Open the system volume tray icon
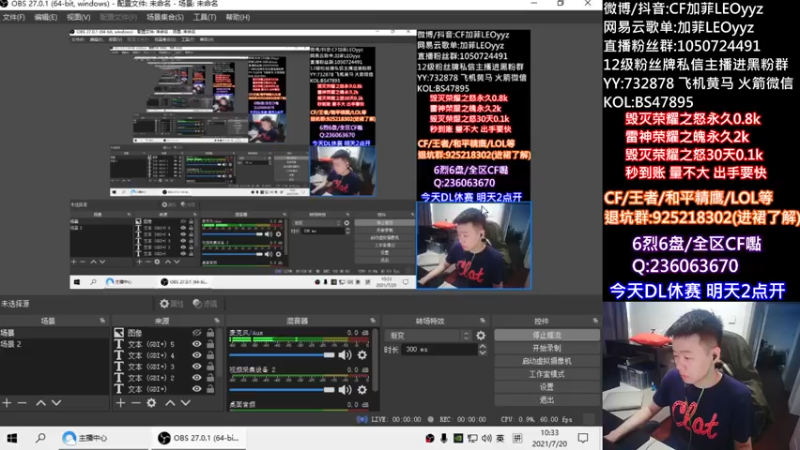This screenshot has height=450, width=800. [x=486, y=438]
